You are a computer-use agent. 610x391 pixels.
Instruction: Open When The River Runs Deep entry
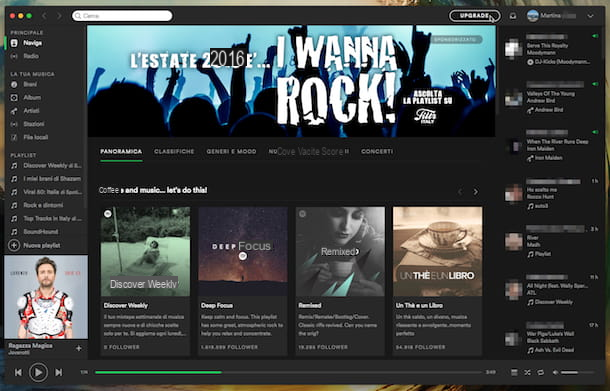tap(557, 142)
